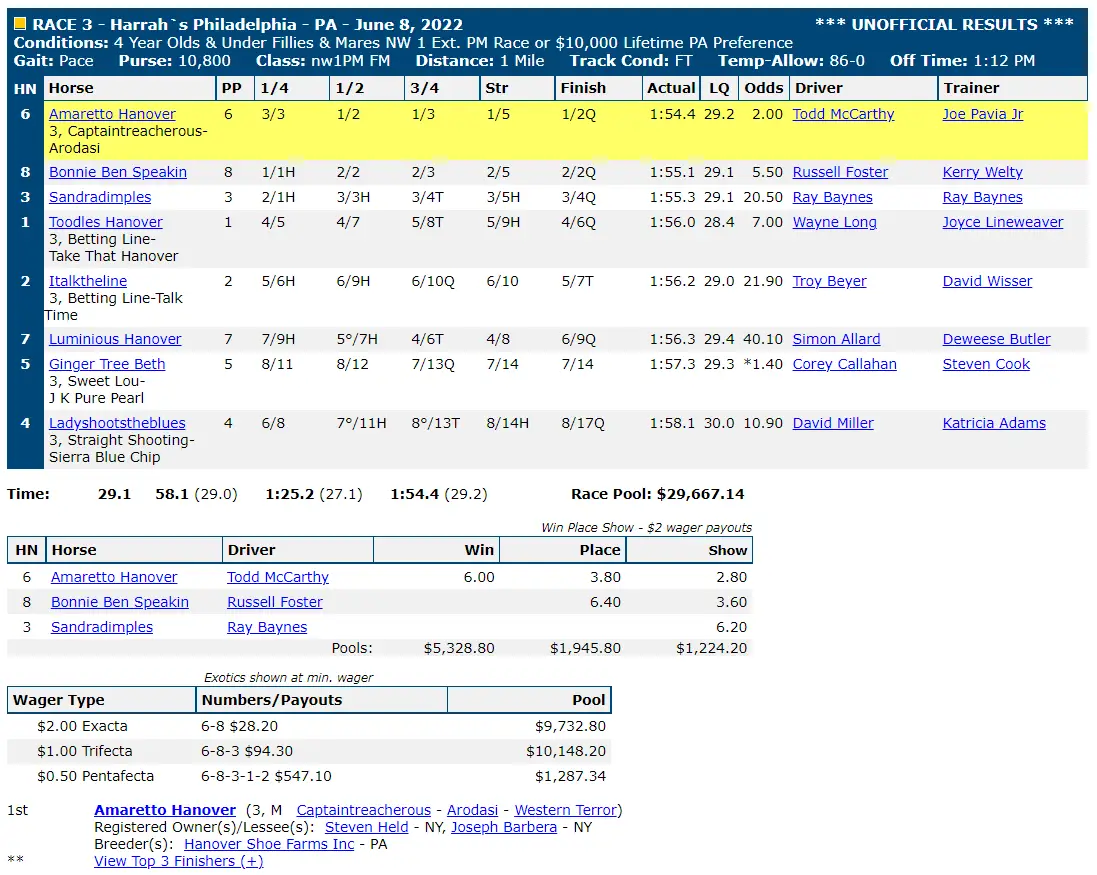
Task: Open breeder Hanover Shoe Farms Inc
Action: 269,844
